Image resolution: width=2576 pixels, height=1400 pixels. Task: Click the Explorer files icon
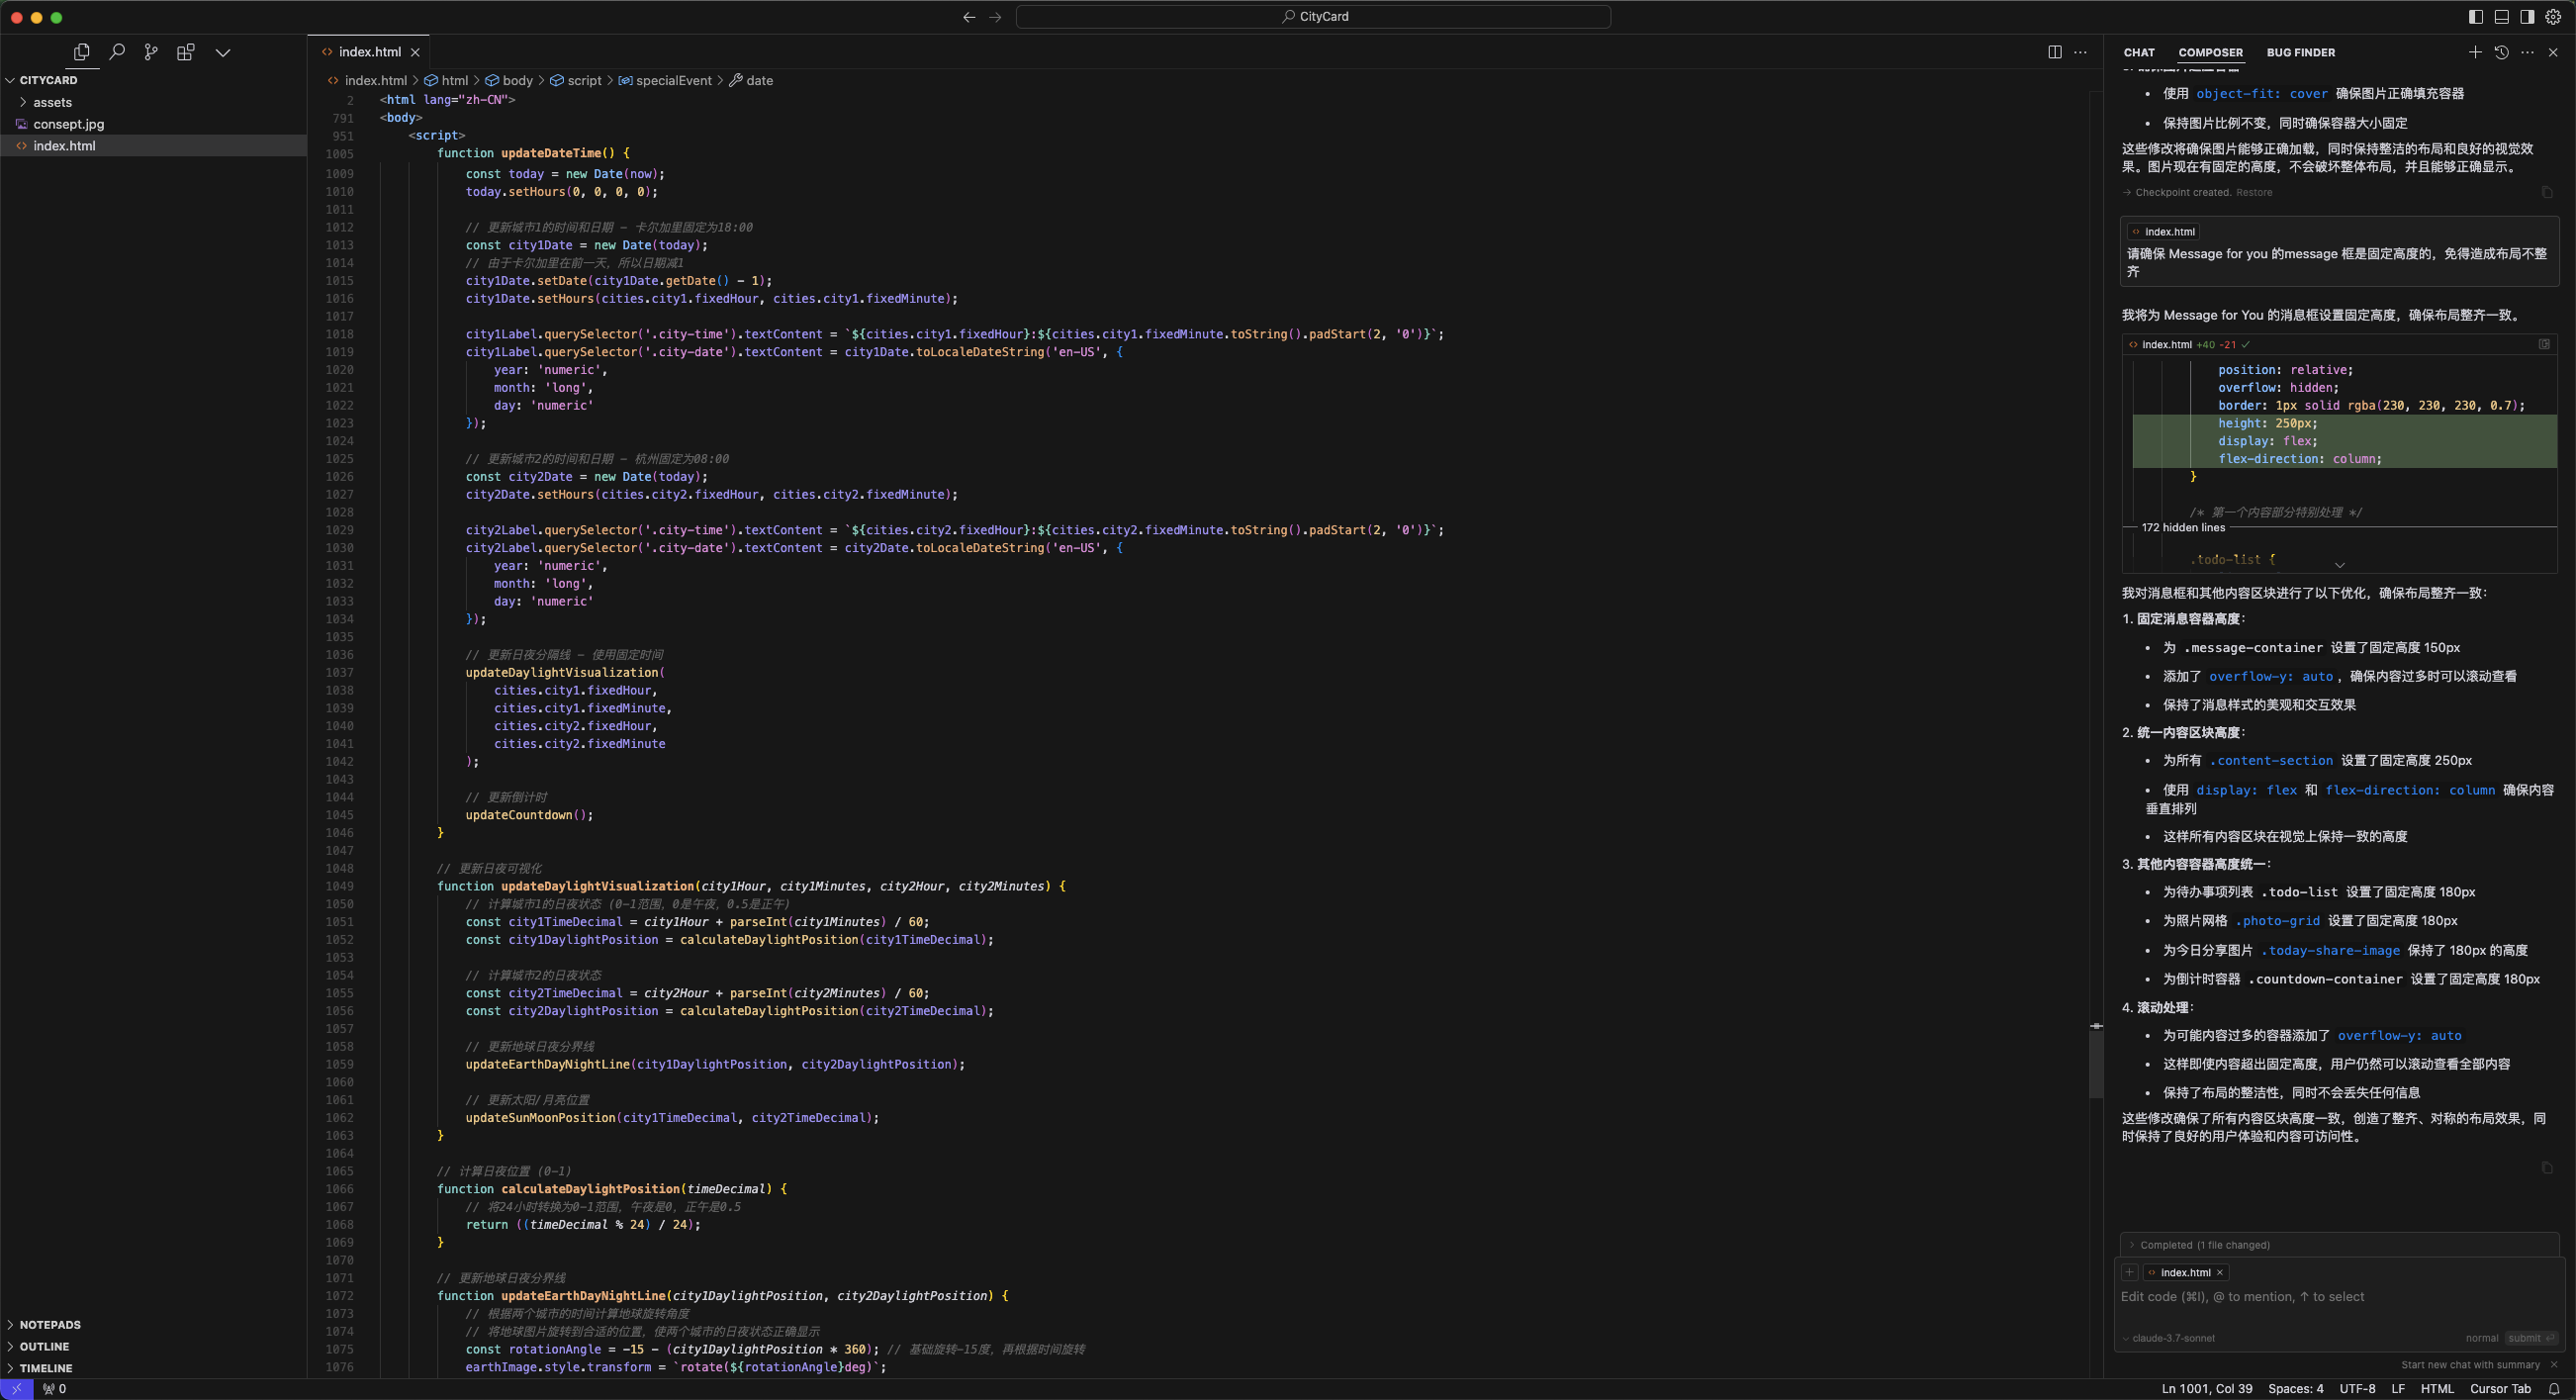[x=82, y=52]
